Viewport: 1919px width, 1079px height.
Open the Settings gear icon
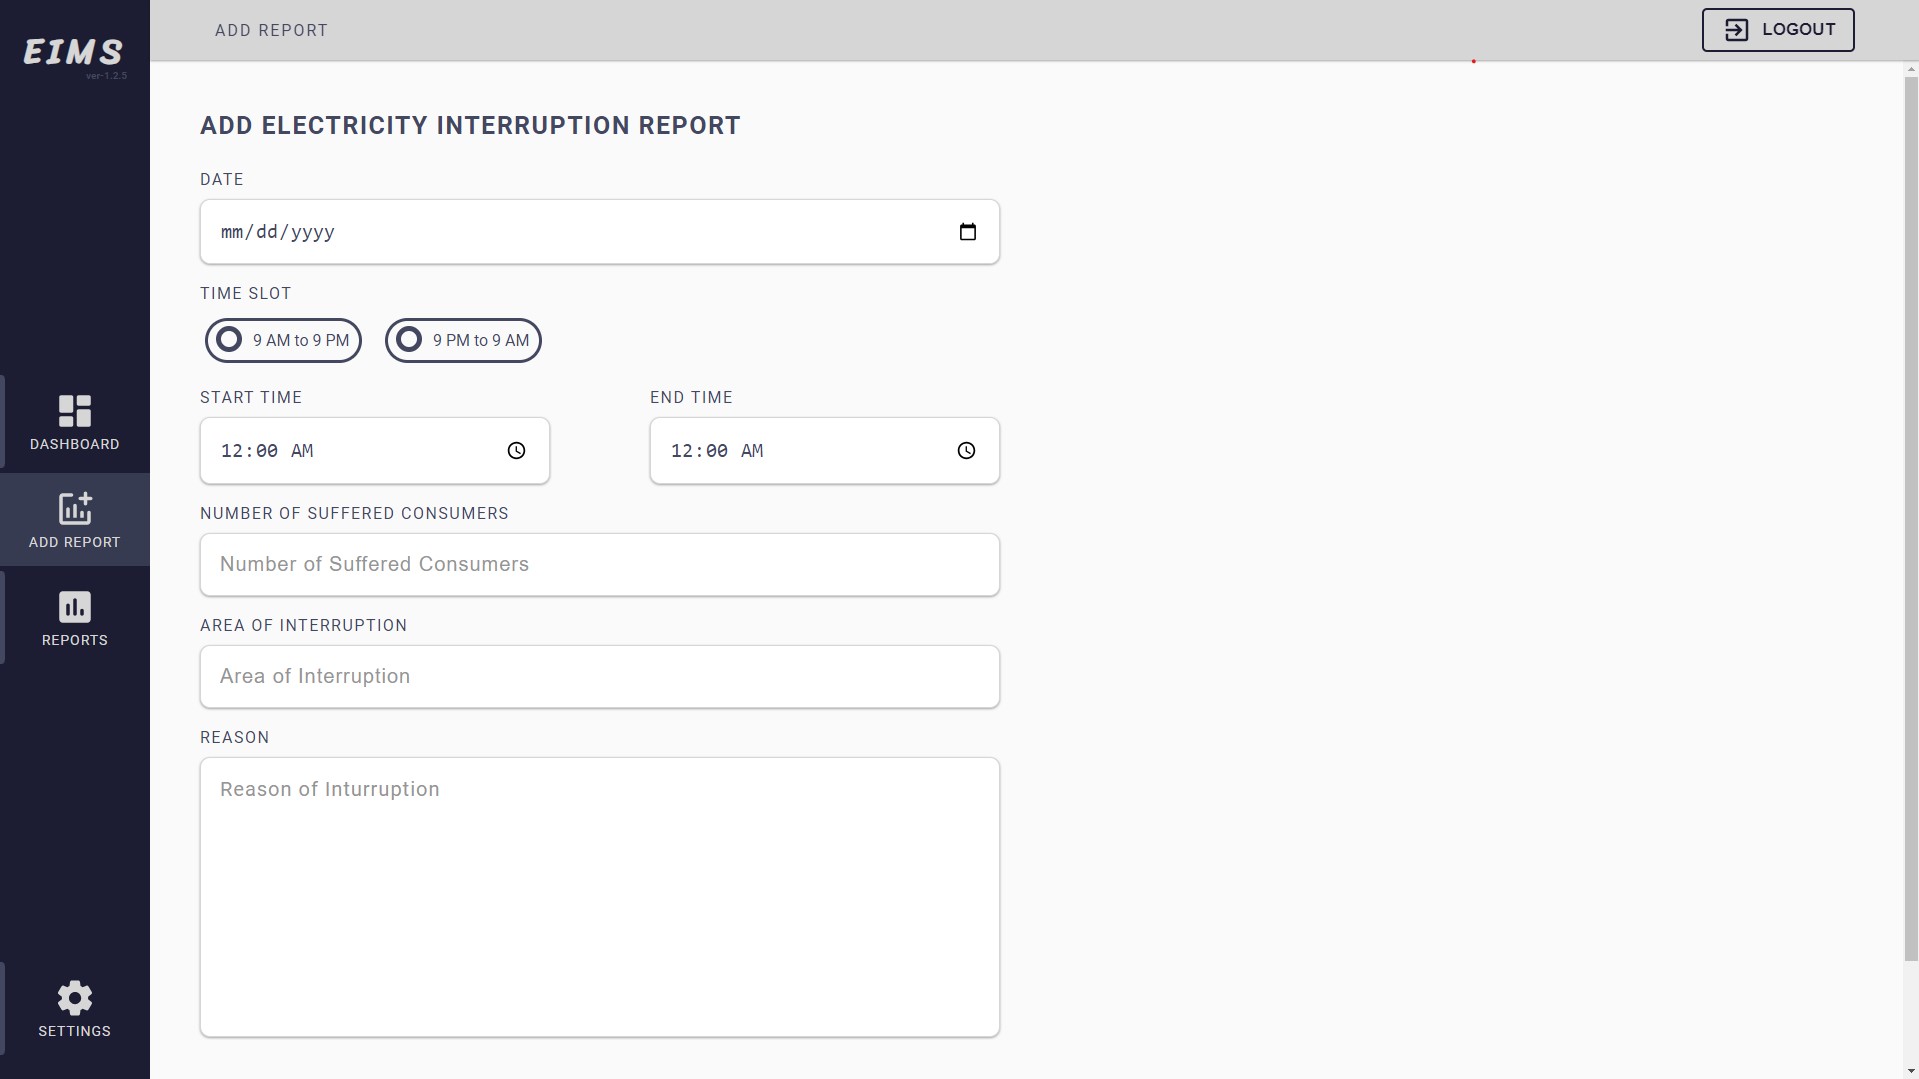(75, 998)
